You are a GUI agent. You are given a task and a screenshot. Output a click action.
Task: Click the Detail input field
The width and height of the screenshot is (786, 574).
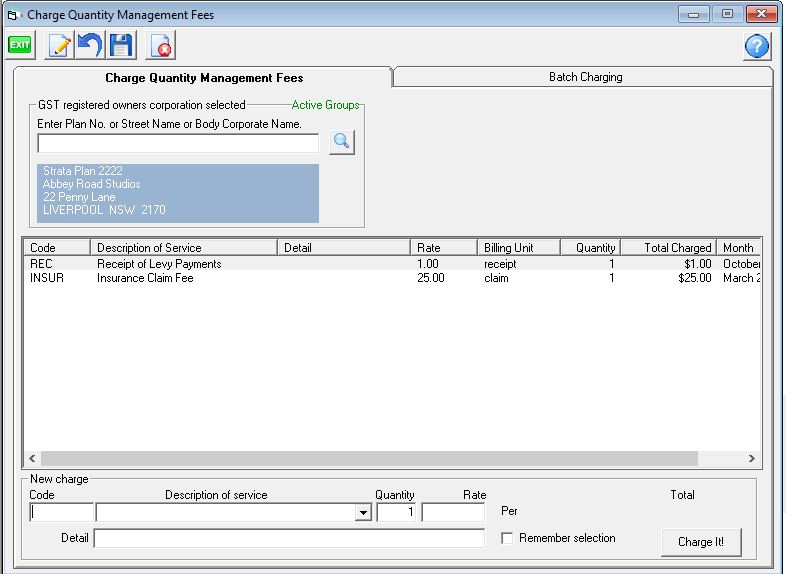click(x=289, y=538)
